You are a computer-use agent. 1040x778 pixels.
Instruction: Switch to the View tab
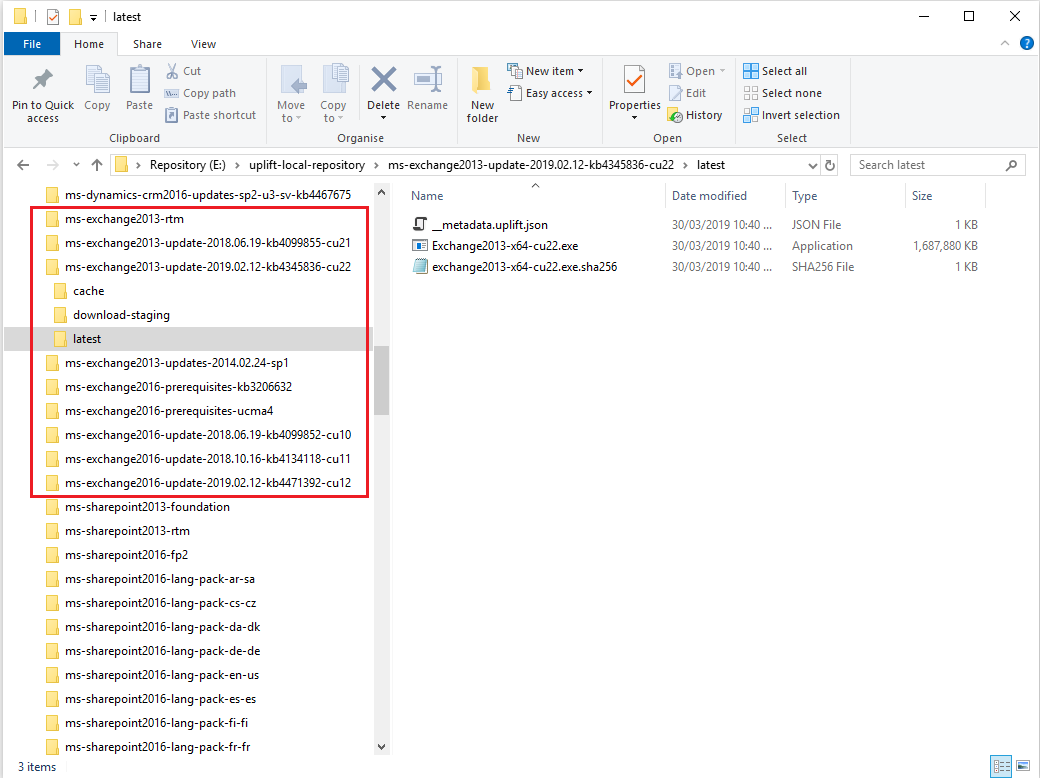[x=203, y=43]
